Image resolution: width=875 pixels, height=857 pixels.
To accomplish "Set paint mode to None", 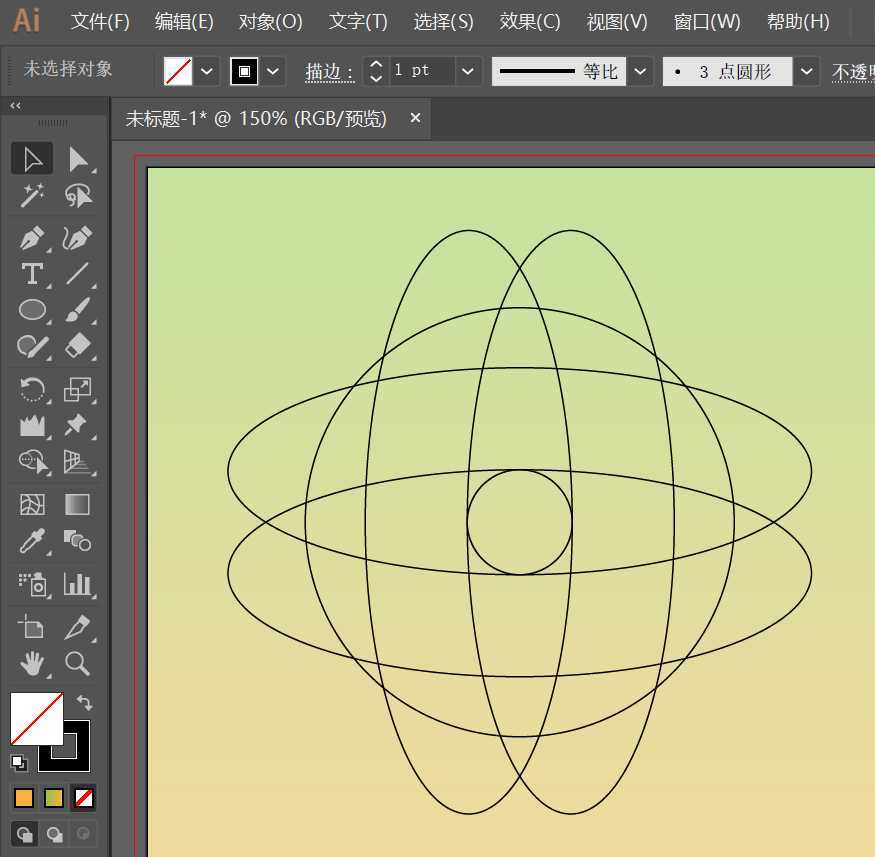I will click(85, 798).
